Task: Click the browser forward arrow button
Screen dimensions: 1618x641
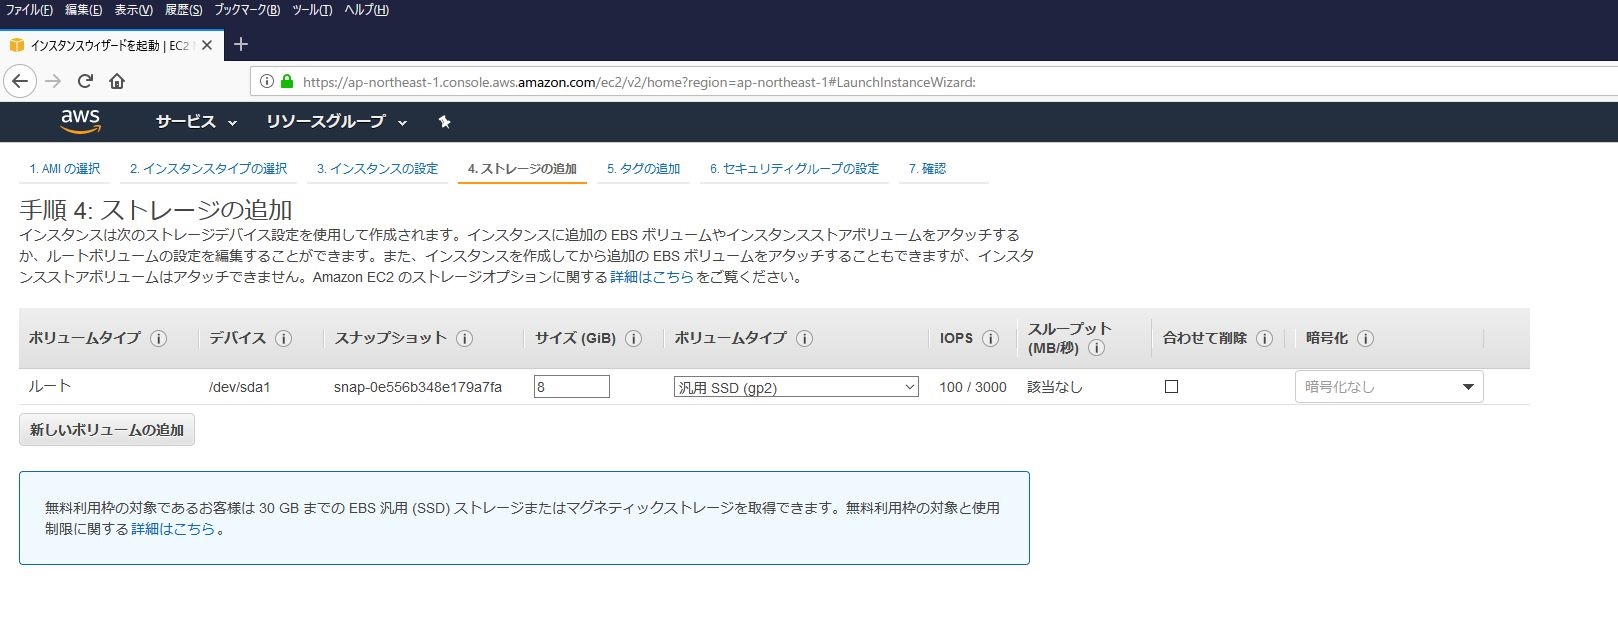Action: (53, 81)
